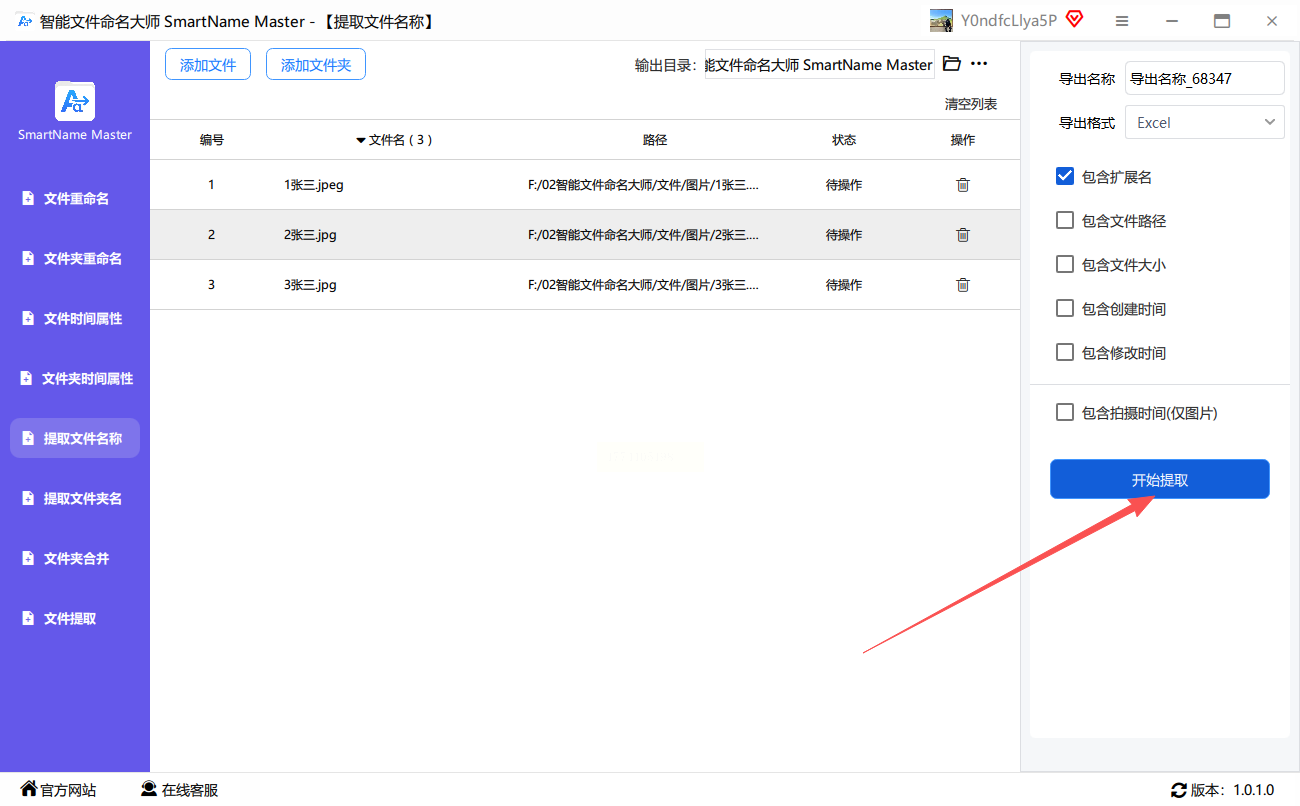
Task: Remove 3张三.jpg using its trash icon
Action: (x=962, y=285)
